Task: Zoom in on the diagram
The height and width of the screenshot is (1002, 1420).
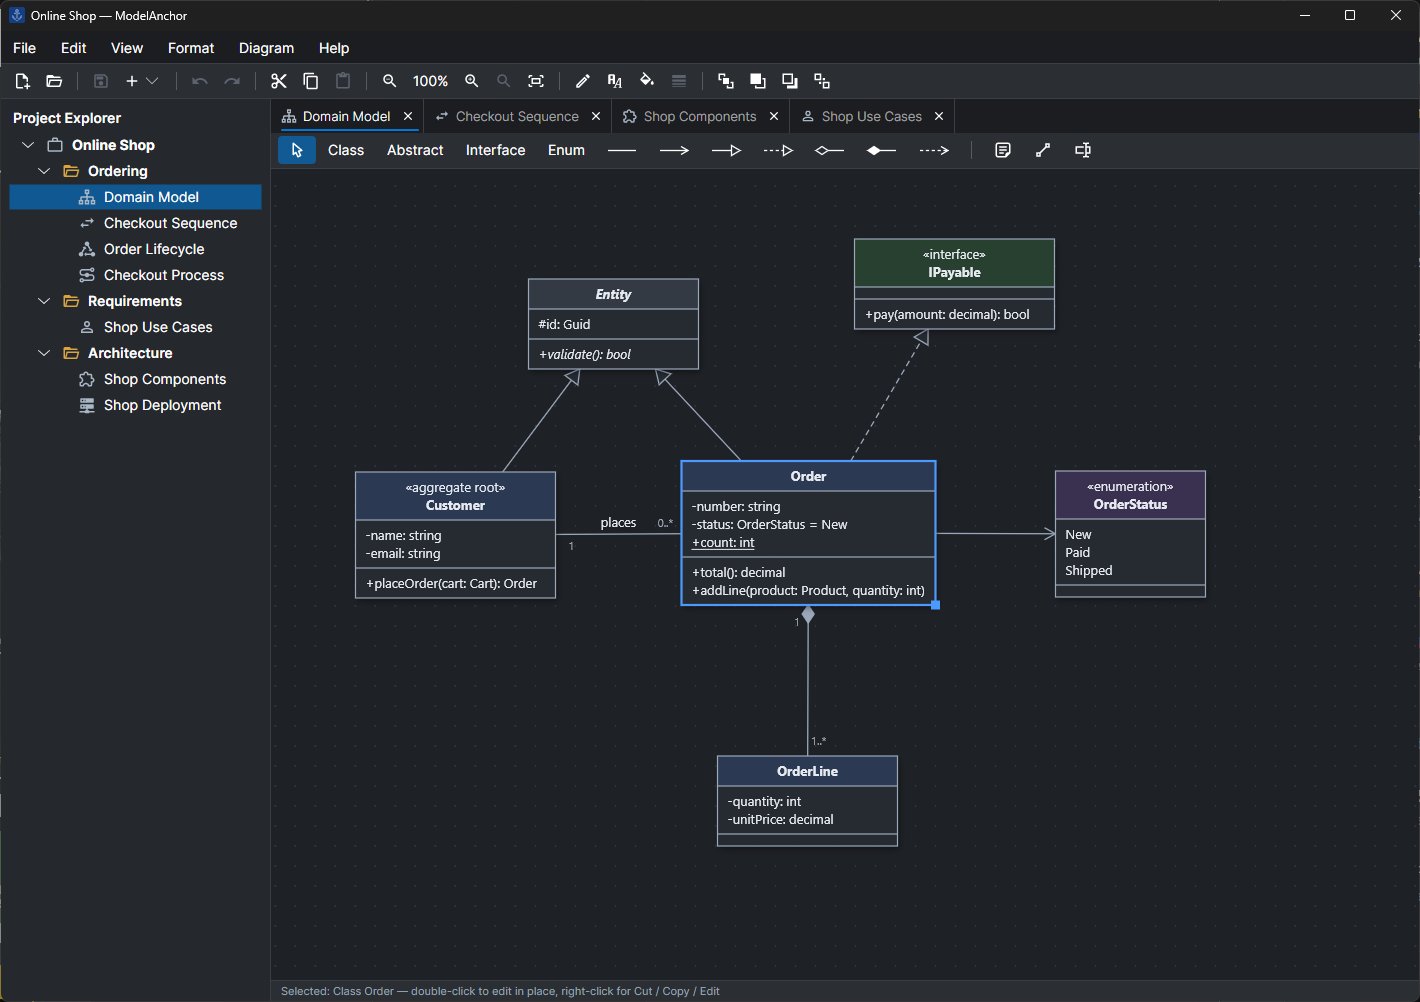Action: 472,81
